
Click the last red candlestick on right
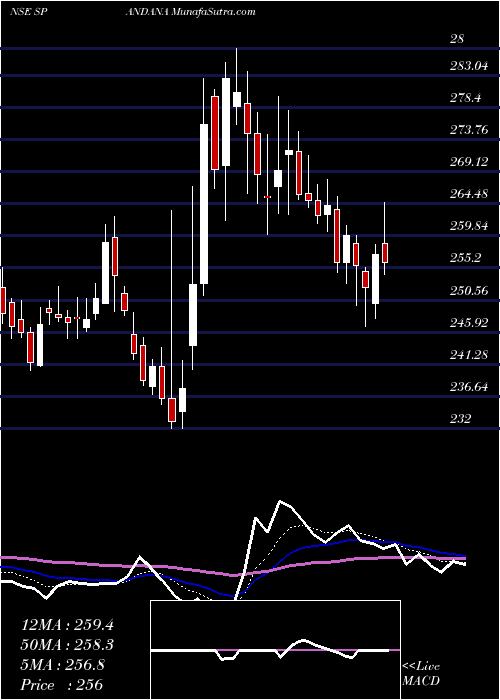point(385,253)
